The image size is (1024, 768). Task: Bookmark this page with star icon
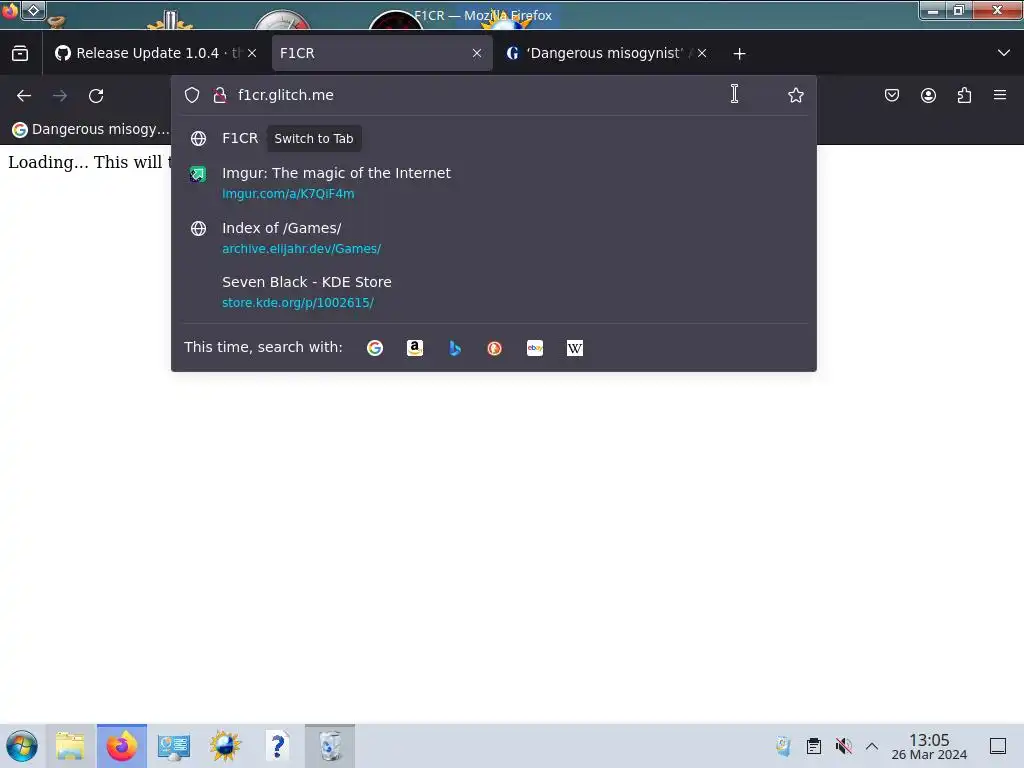click(x=795, y=95)
